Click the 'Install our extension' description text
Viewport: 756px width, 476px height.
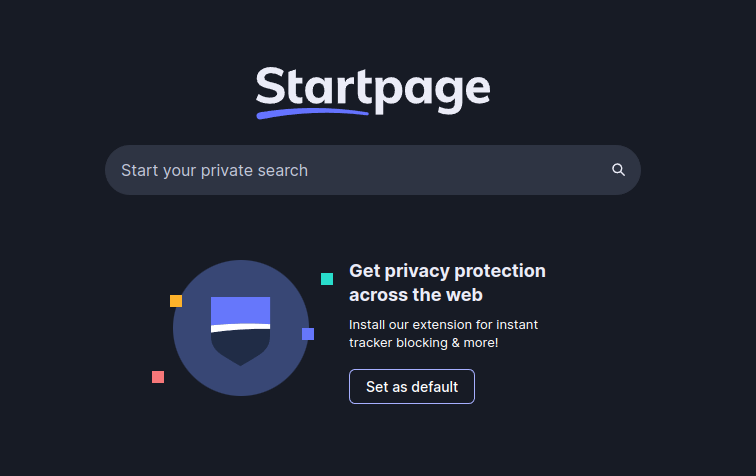pos(443,334)
